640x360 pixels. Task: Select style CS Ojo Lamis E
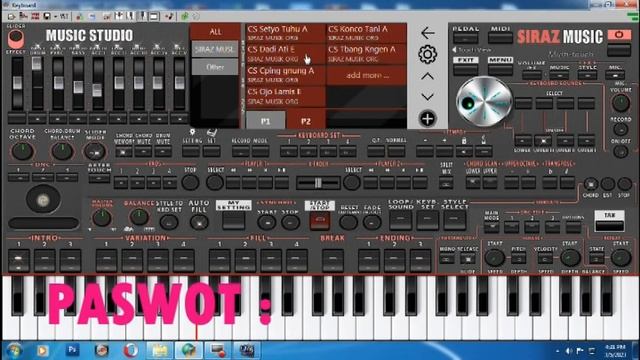click(285, 96)
